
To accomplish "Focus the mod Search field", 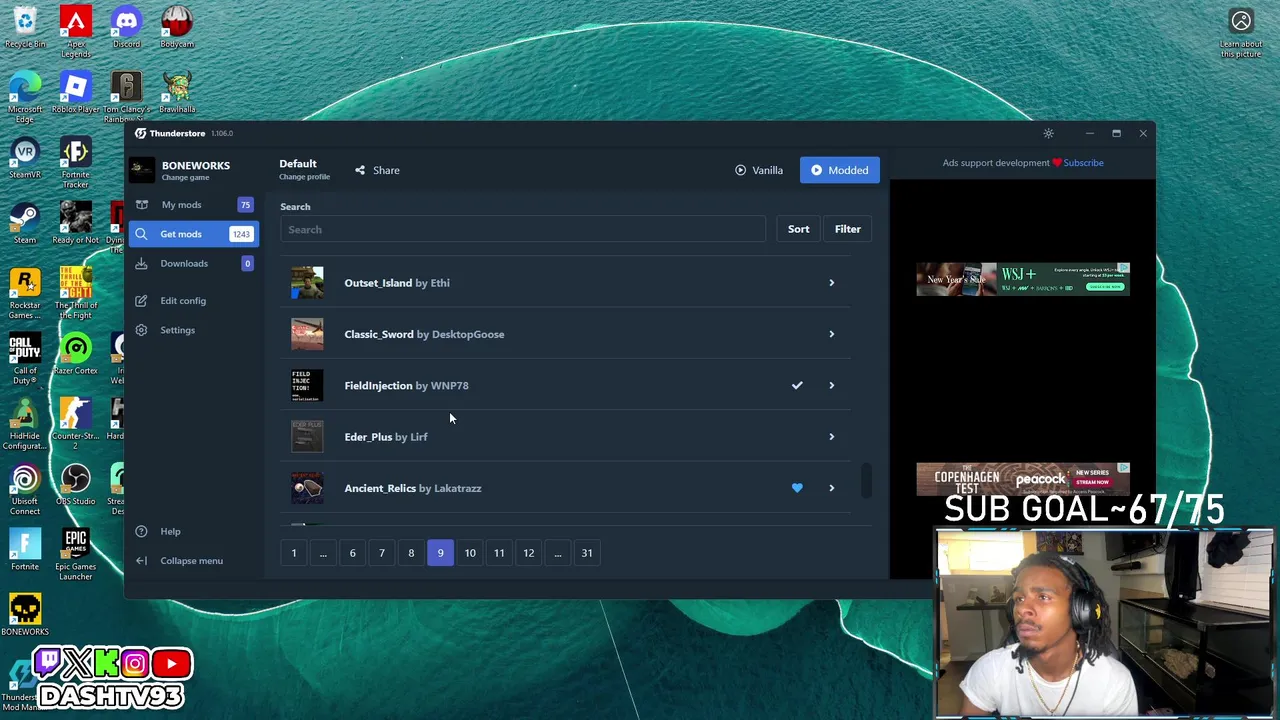I will (x=523, y=230).
